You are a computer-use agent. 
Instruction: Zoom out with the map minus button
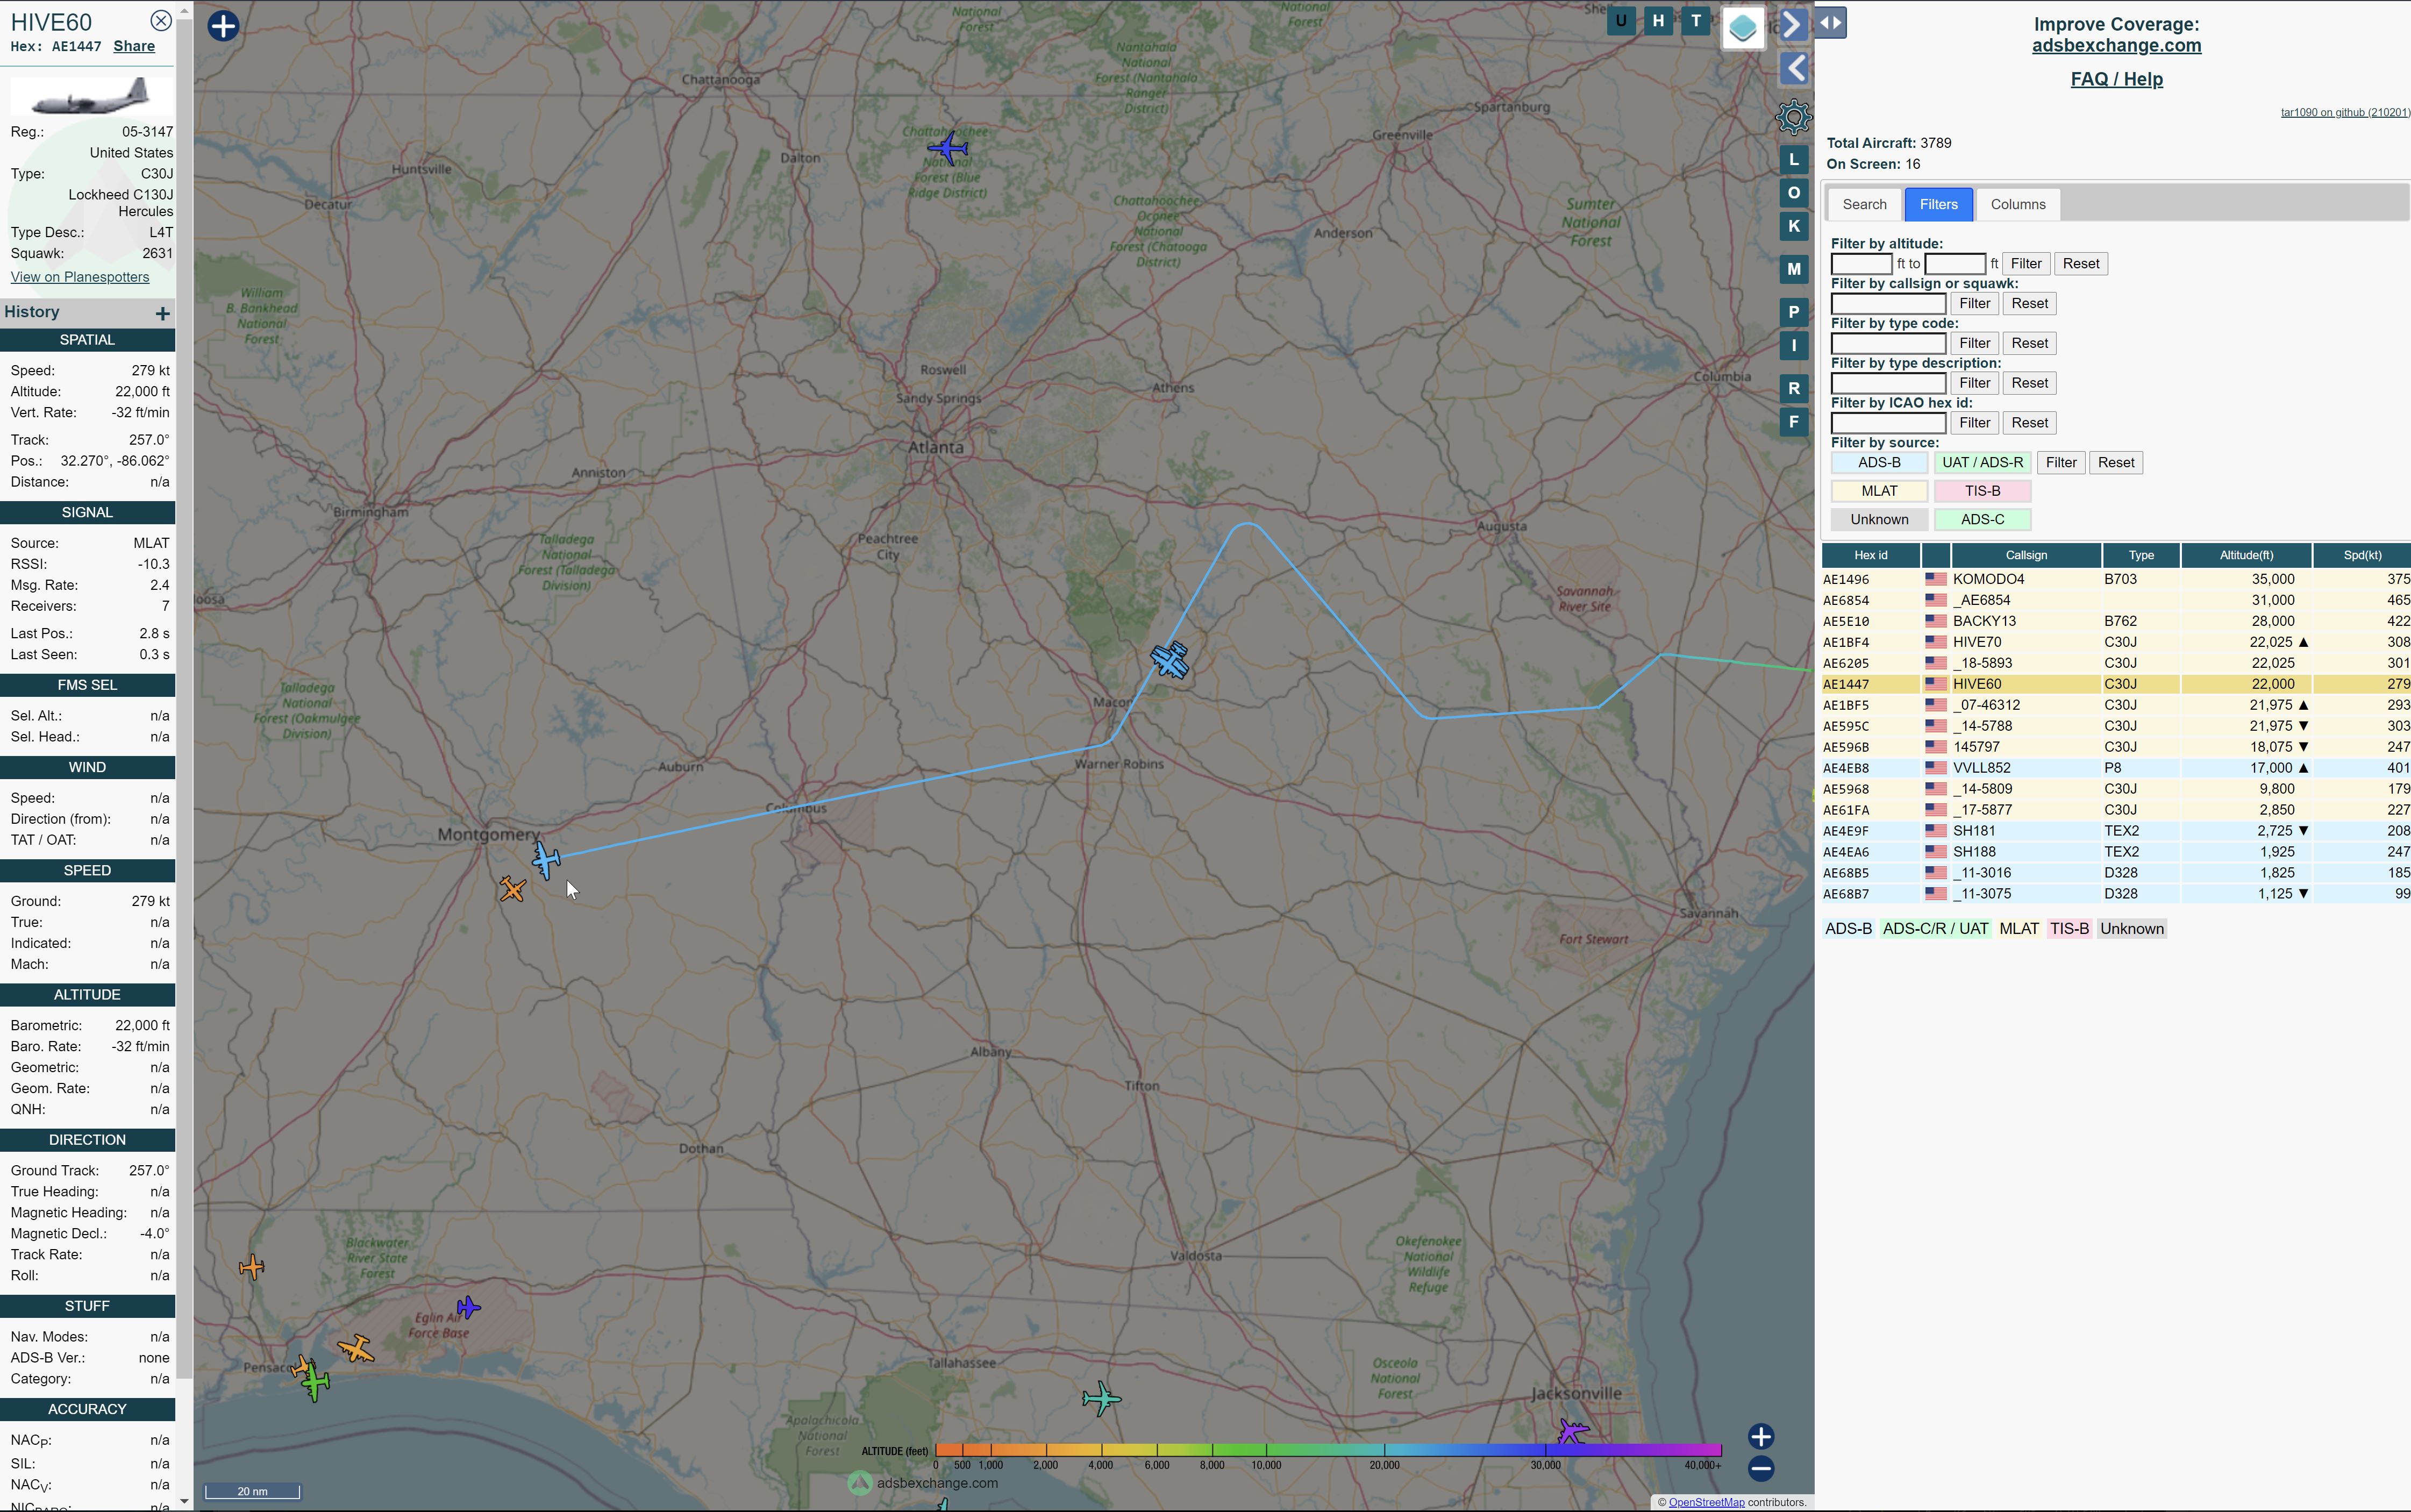click(1761, 1469)
